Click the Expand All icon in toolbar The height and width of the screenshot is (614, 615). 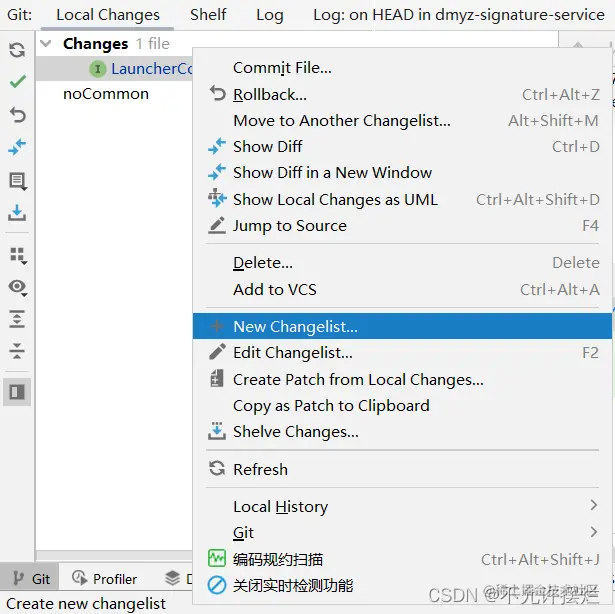[x=17, y=319]
